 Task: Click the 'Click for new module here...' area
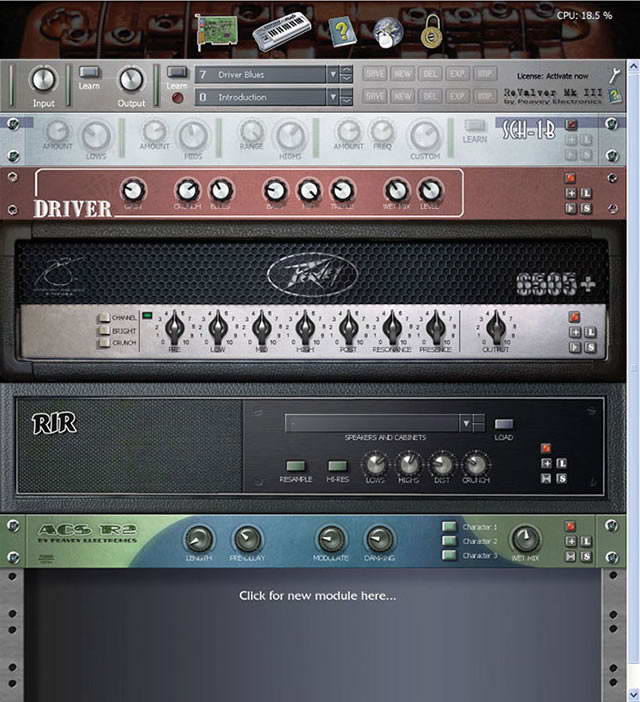click(x=317, y=595)
